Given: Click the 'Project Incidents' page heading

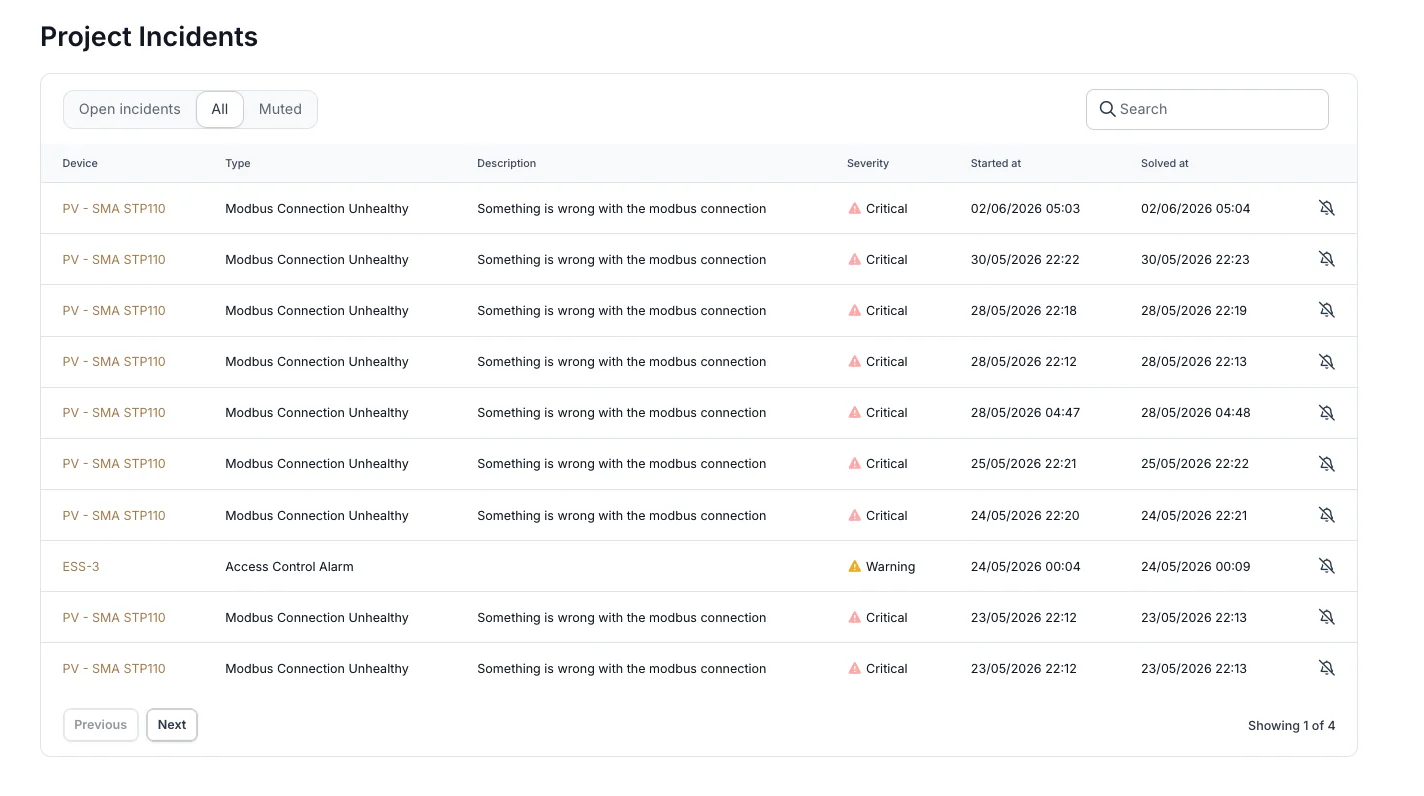Looking at the screenshot, I should [x=149, y=37].
